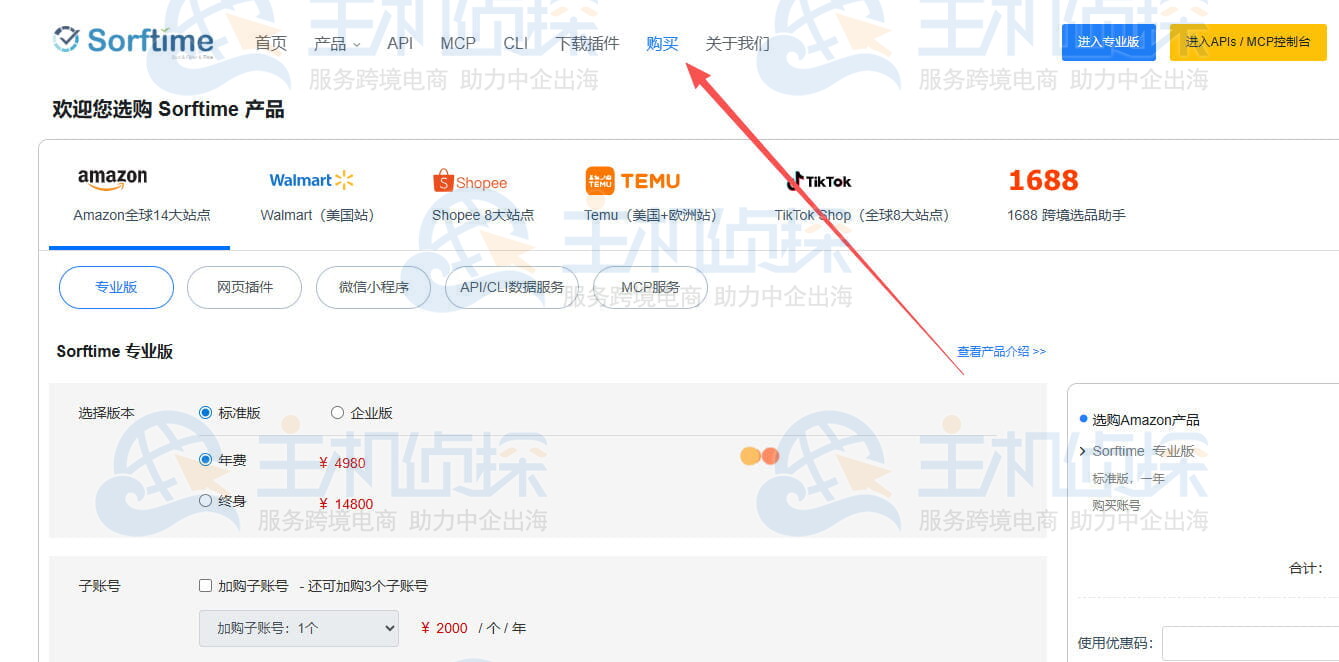Open the 首页 menu item
The height and width of the screenshot is (662, 1339).
coord(271,43)
